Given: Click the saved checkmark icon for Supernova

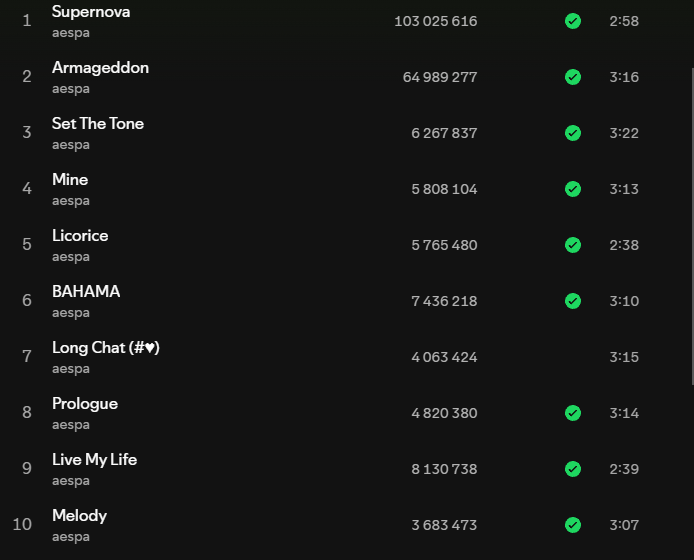Looking at the screenshot, I should (x=573, y=21).
